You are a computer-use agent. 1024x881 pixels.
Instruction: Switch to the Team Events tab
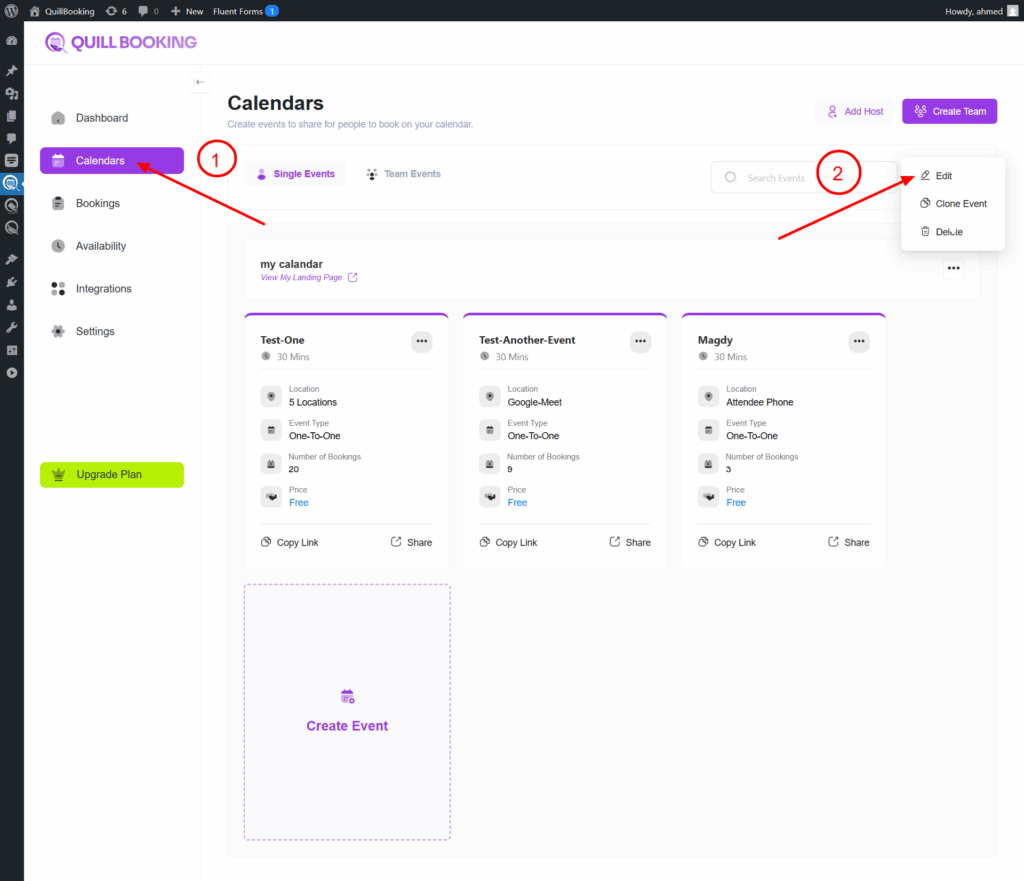click(403, 174)
